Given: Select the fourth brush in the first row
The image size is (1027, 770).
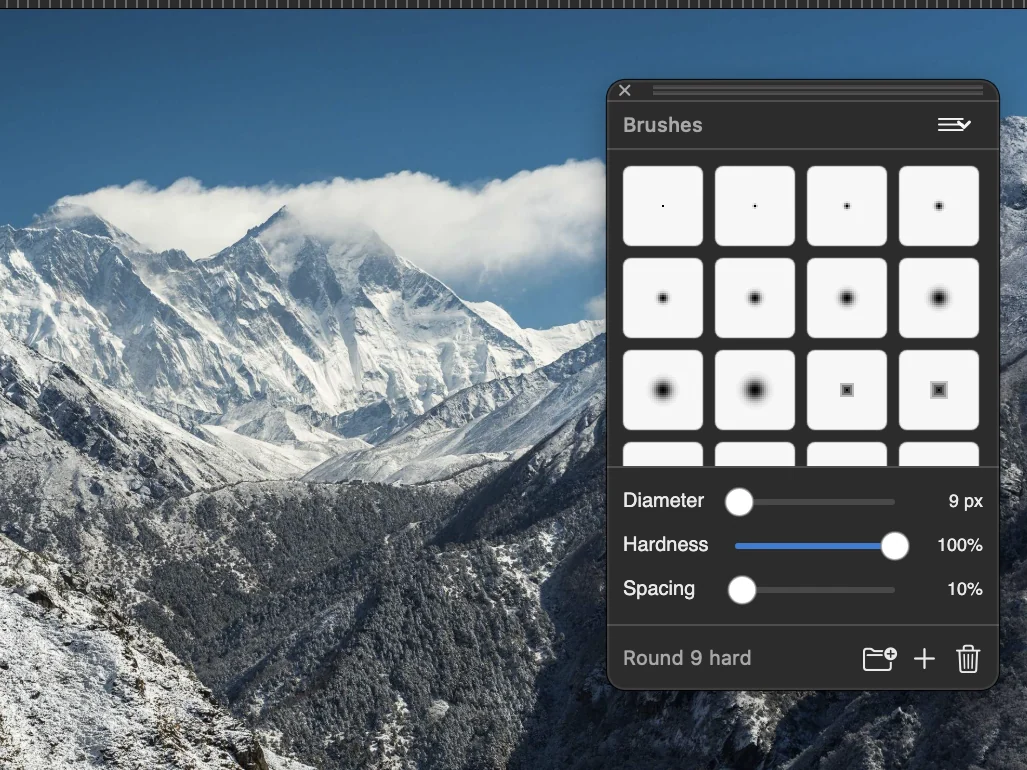Looking at the screenshot, I should (939, 206).
